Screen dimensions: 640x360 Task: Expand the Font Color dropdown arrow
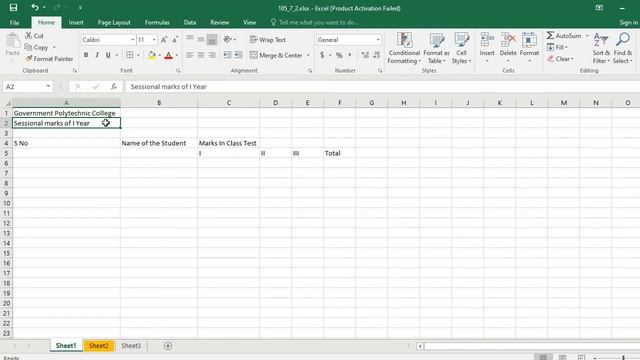click(x=177, y=55)
